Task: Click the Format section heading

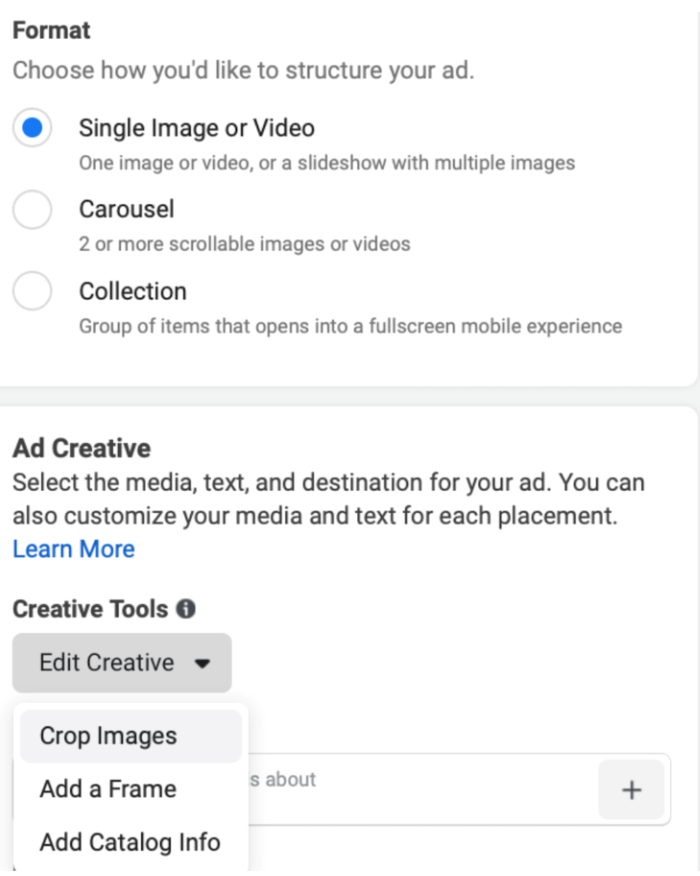Action: 51,30
